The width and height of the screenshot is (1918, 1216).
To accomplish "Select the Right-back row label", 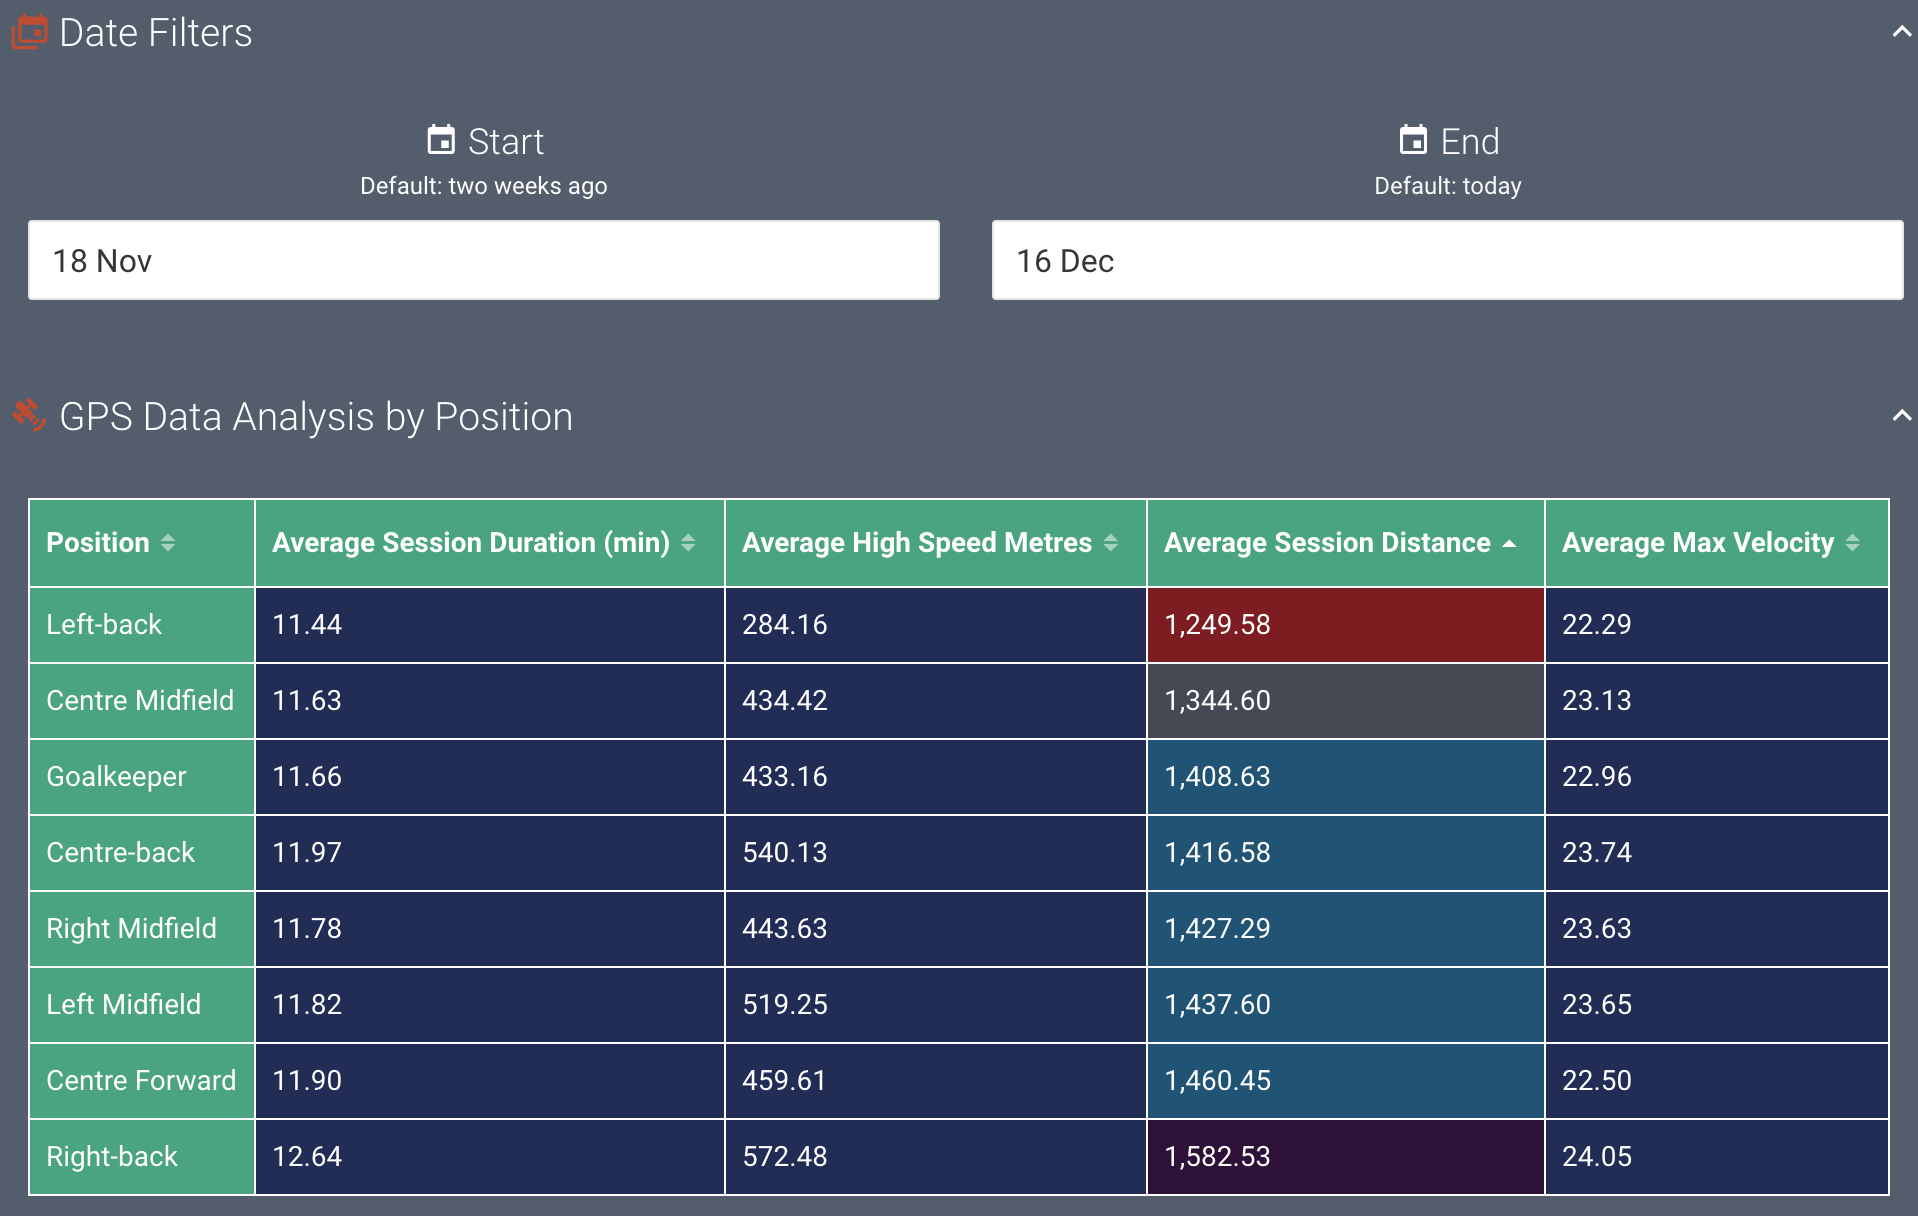I will [x=141, y=1156].
